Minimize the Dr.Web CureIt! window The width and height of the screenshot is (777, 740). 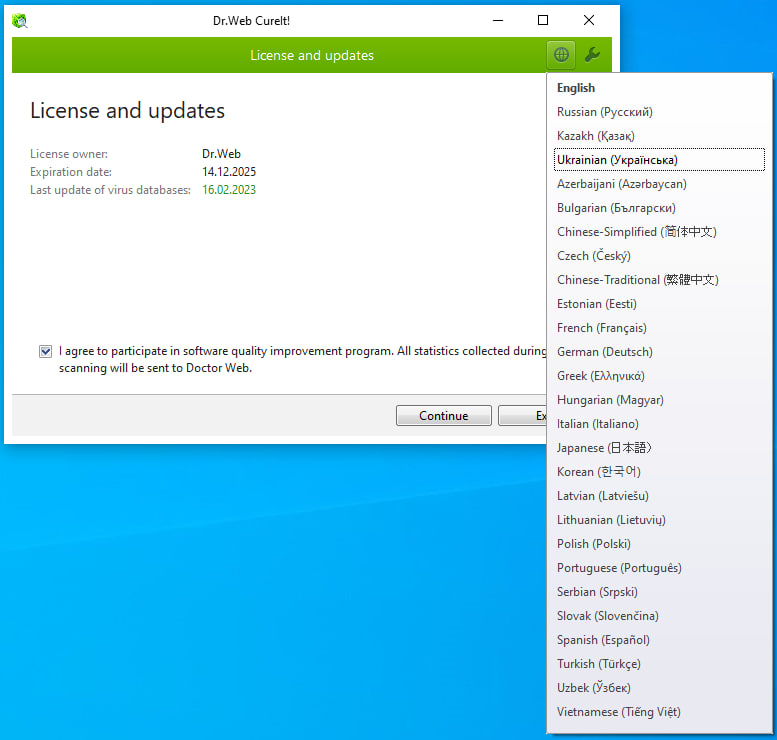pyautogui.click(x=498, y=20)
